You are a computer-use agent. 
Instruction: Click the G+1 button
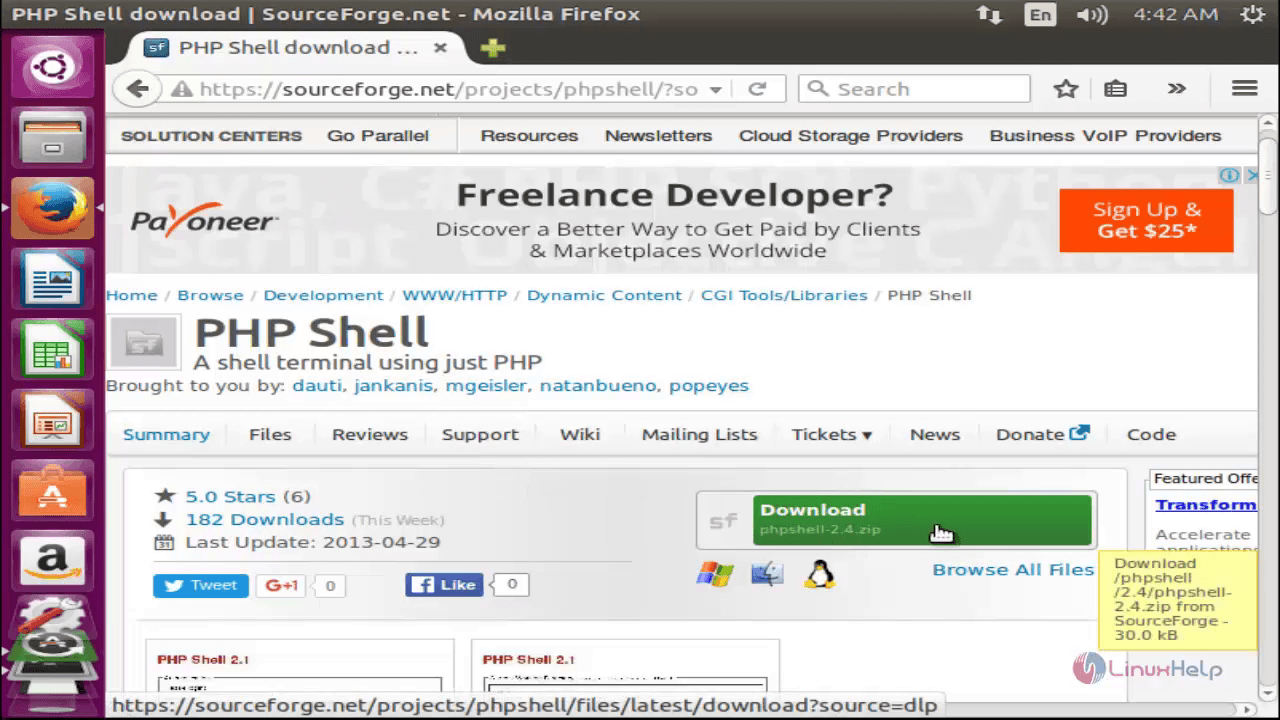[x=281, y=585]
